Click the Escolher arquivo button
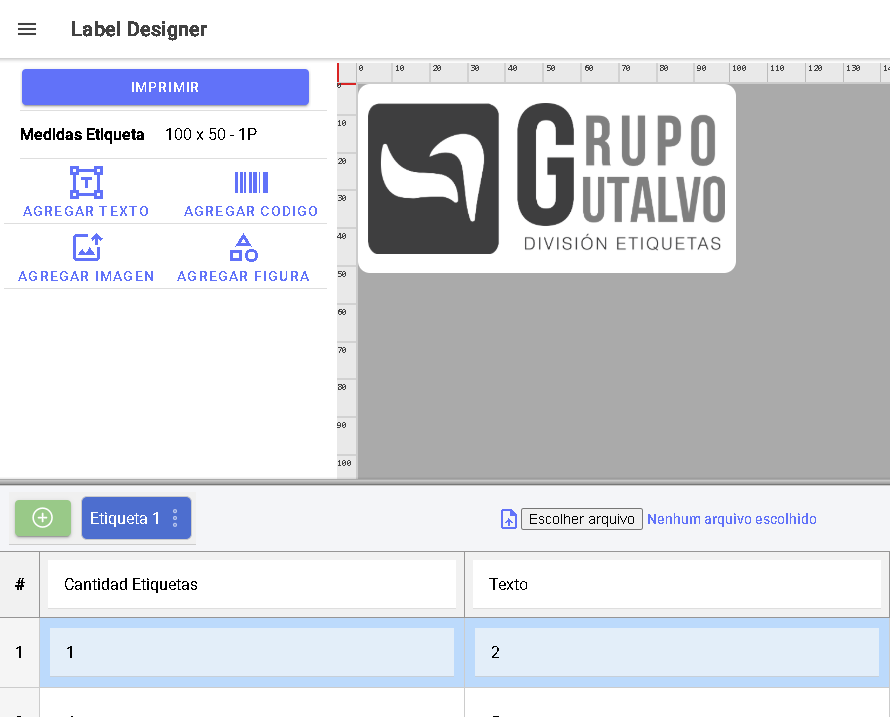 click(x=581, y=519)
